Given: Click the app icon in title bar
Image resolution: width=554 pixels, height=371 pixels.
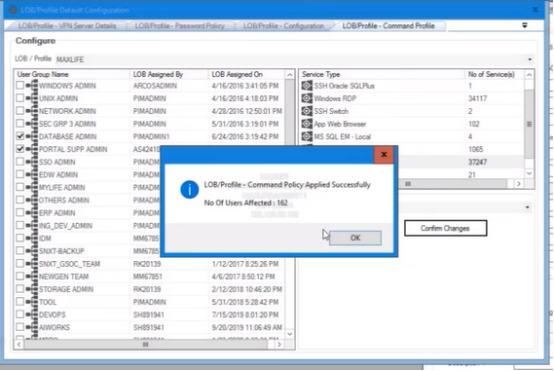Looking at the screenshot, I should point(13,10).
